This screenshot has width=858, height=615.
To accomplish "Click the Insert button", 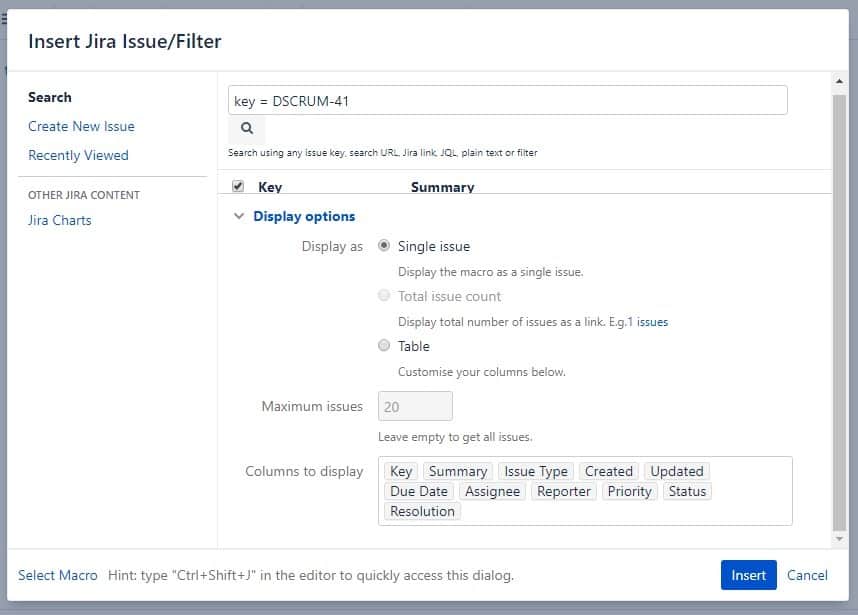I will click(x=748, y=575).
